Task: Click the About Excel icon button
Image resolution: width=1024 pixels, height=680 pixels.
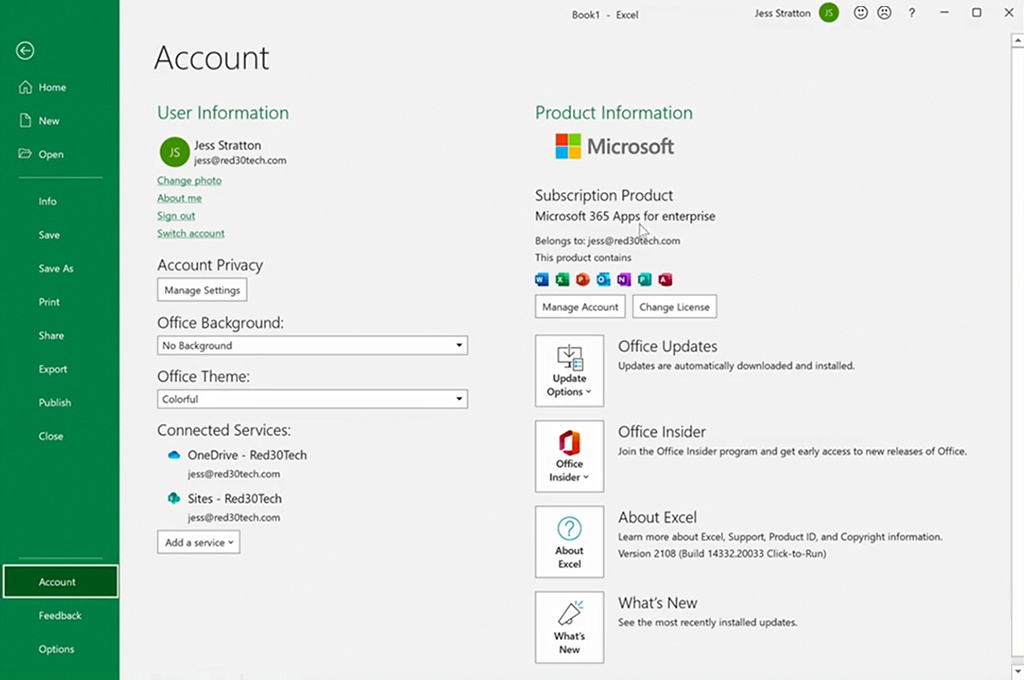Action: click(x=569, y=541)
